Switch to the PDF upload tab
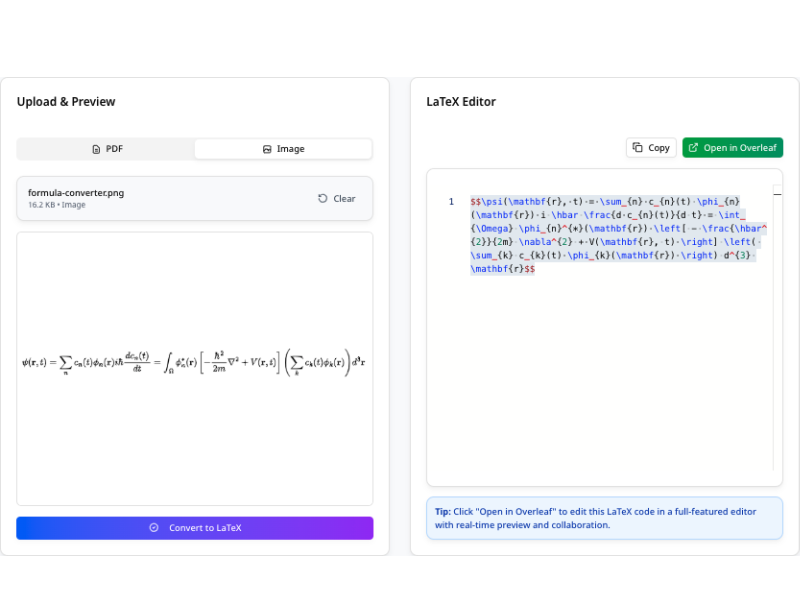 (107, 149)
